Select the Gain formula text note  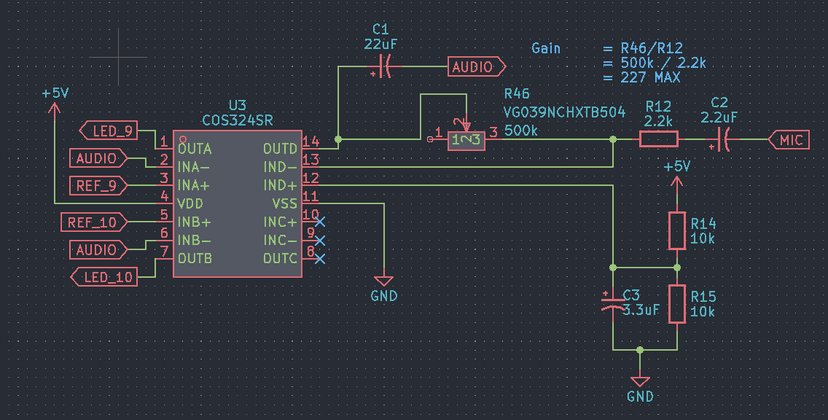click(x=619, y=63)
